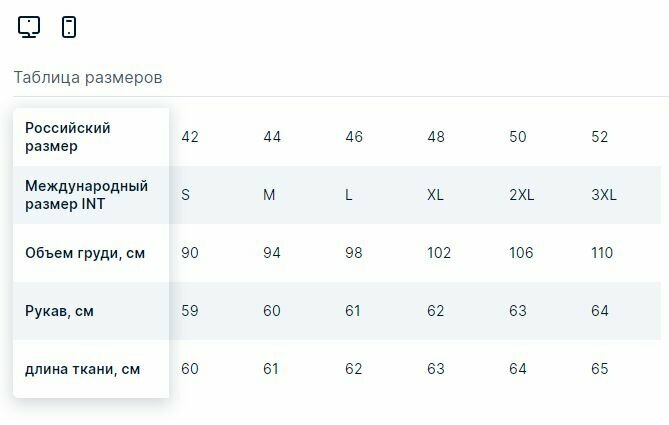The image size is (669, 425).
Task: Select the 'Российский размер' row header
Action: 68,137
